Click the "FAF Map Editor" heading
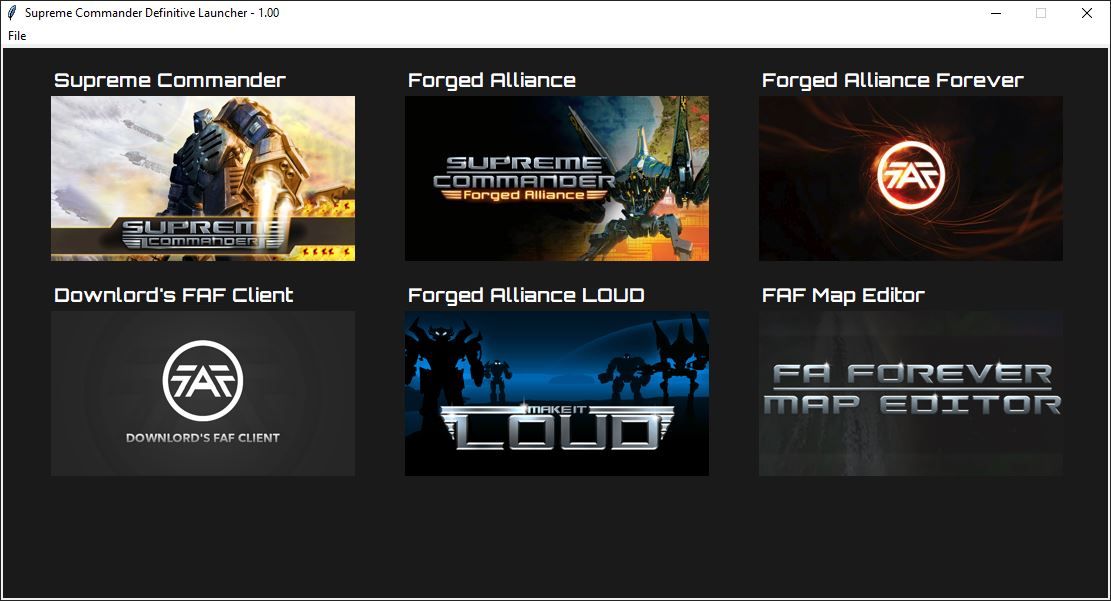This screenshot has width=1111, height=601. tap(843, 296)
